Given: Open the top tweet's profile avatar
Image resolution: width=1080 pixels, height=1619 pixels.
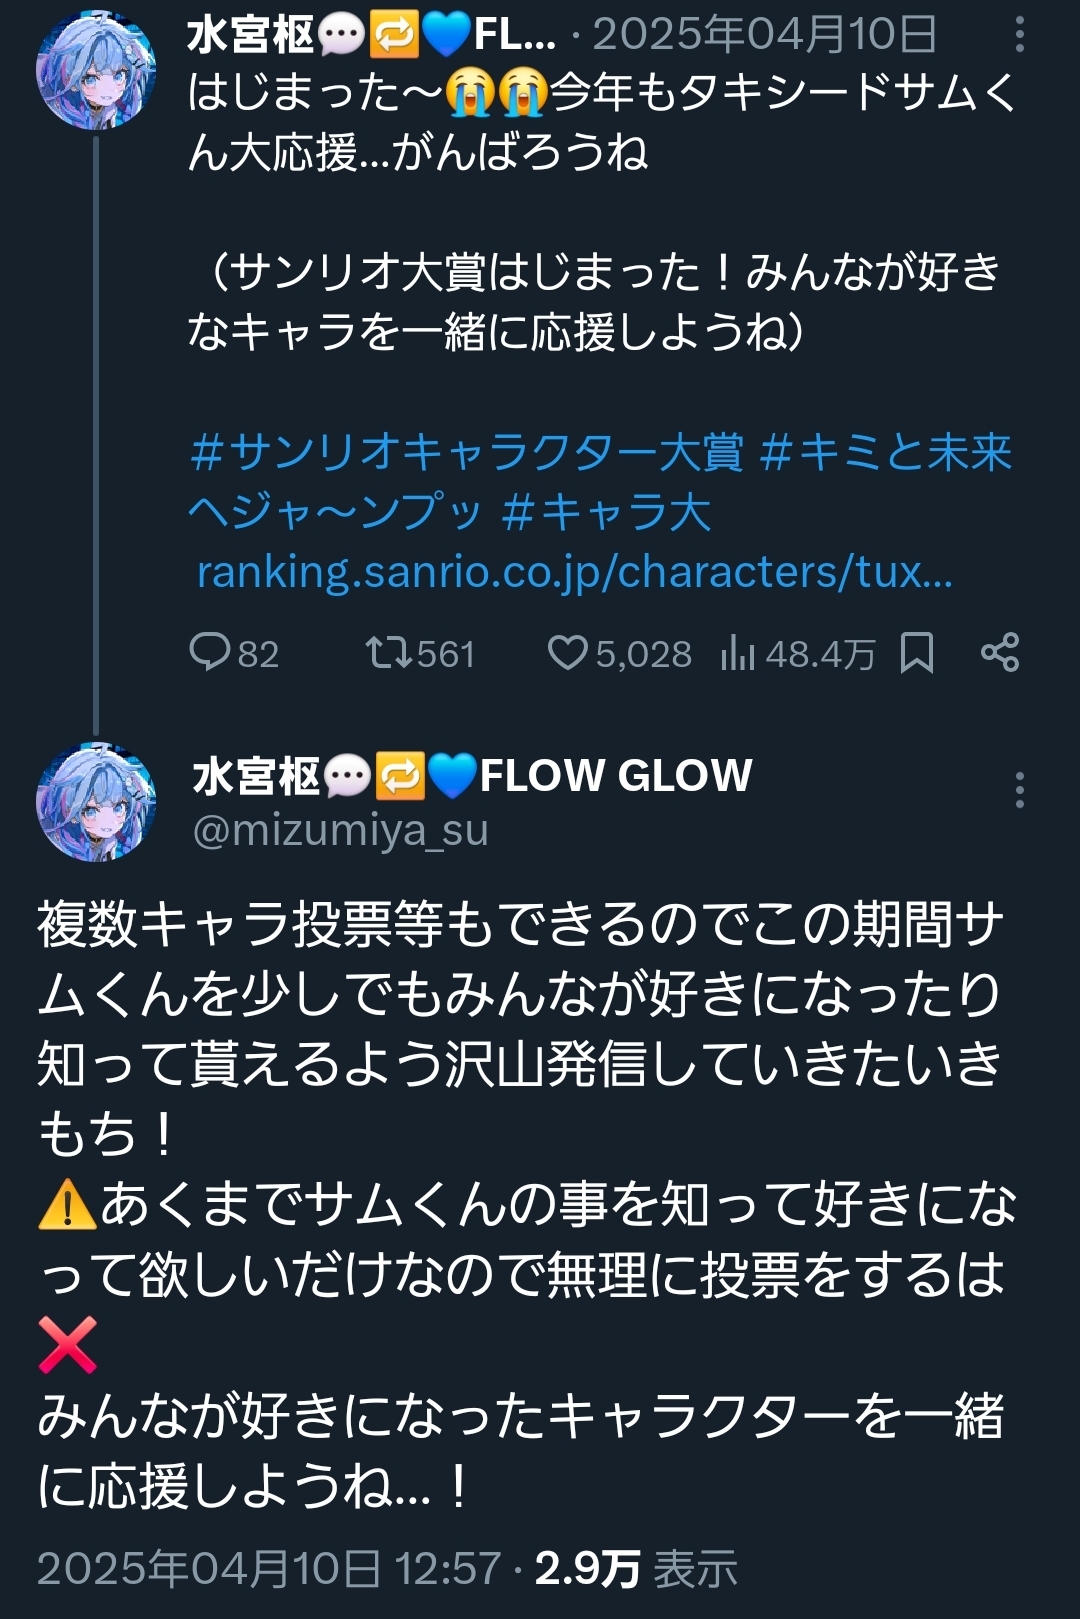Looking at the screenshot, I should tap(96, 70).
